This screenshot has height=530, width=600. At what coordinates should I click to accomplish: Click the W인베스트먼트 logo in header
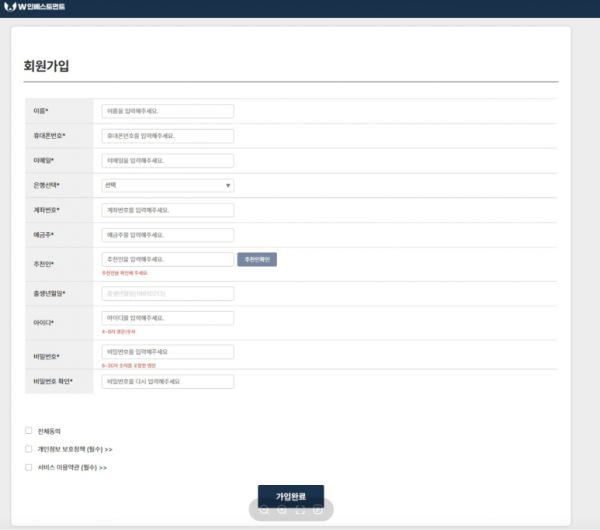[x=34, y=7]
